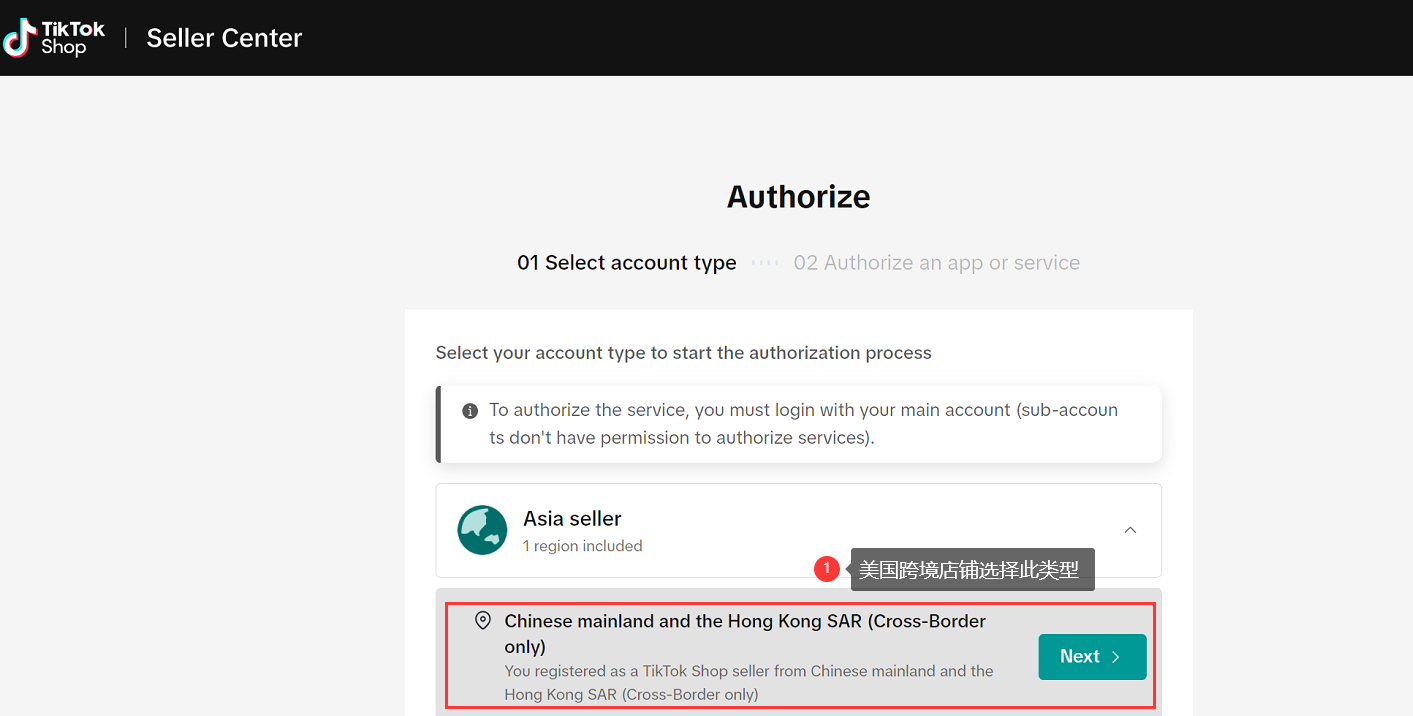Click the Authorize page heading
Viewport: 1413px width, 716px height.
pos(798,197)
